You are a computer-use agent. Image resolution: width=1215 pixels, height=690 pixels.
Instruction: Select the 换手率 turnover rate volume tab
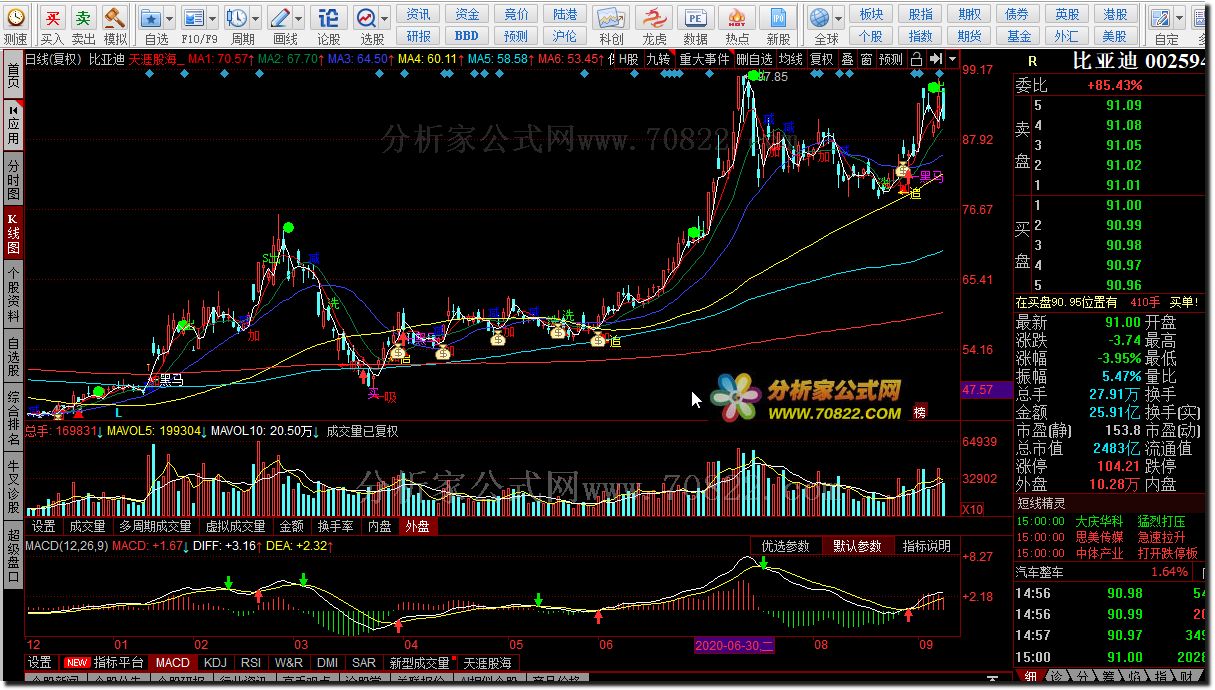point(335,526)
